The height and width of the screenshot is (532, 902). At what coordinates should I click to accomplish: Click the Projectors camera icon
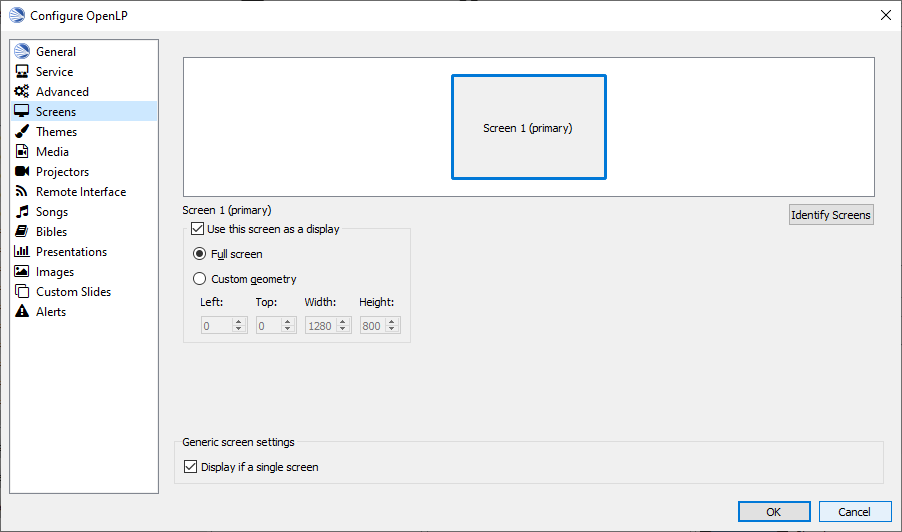click(22, 171)
